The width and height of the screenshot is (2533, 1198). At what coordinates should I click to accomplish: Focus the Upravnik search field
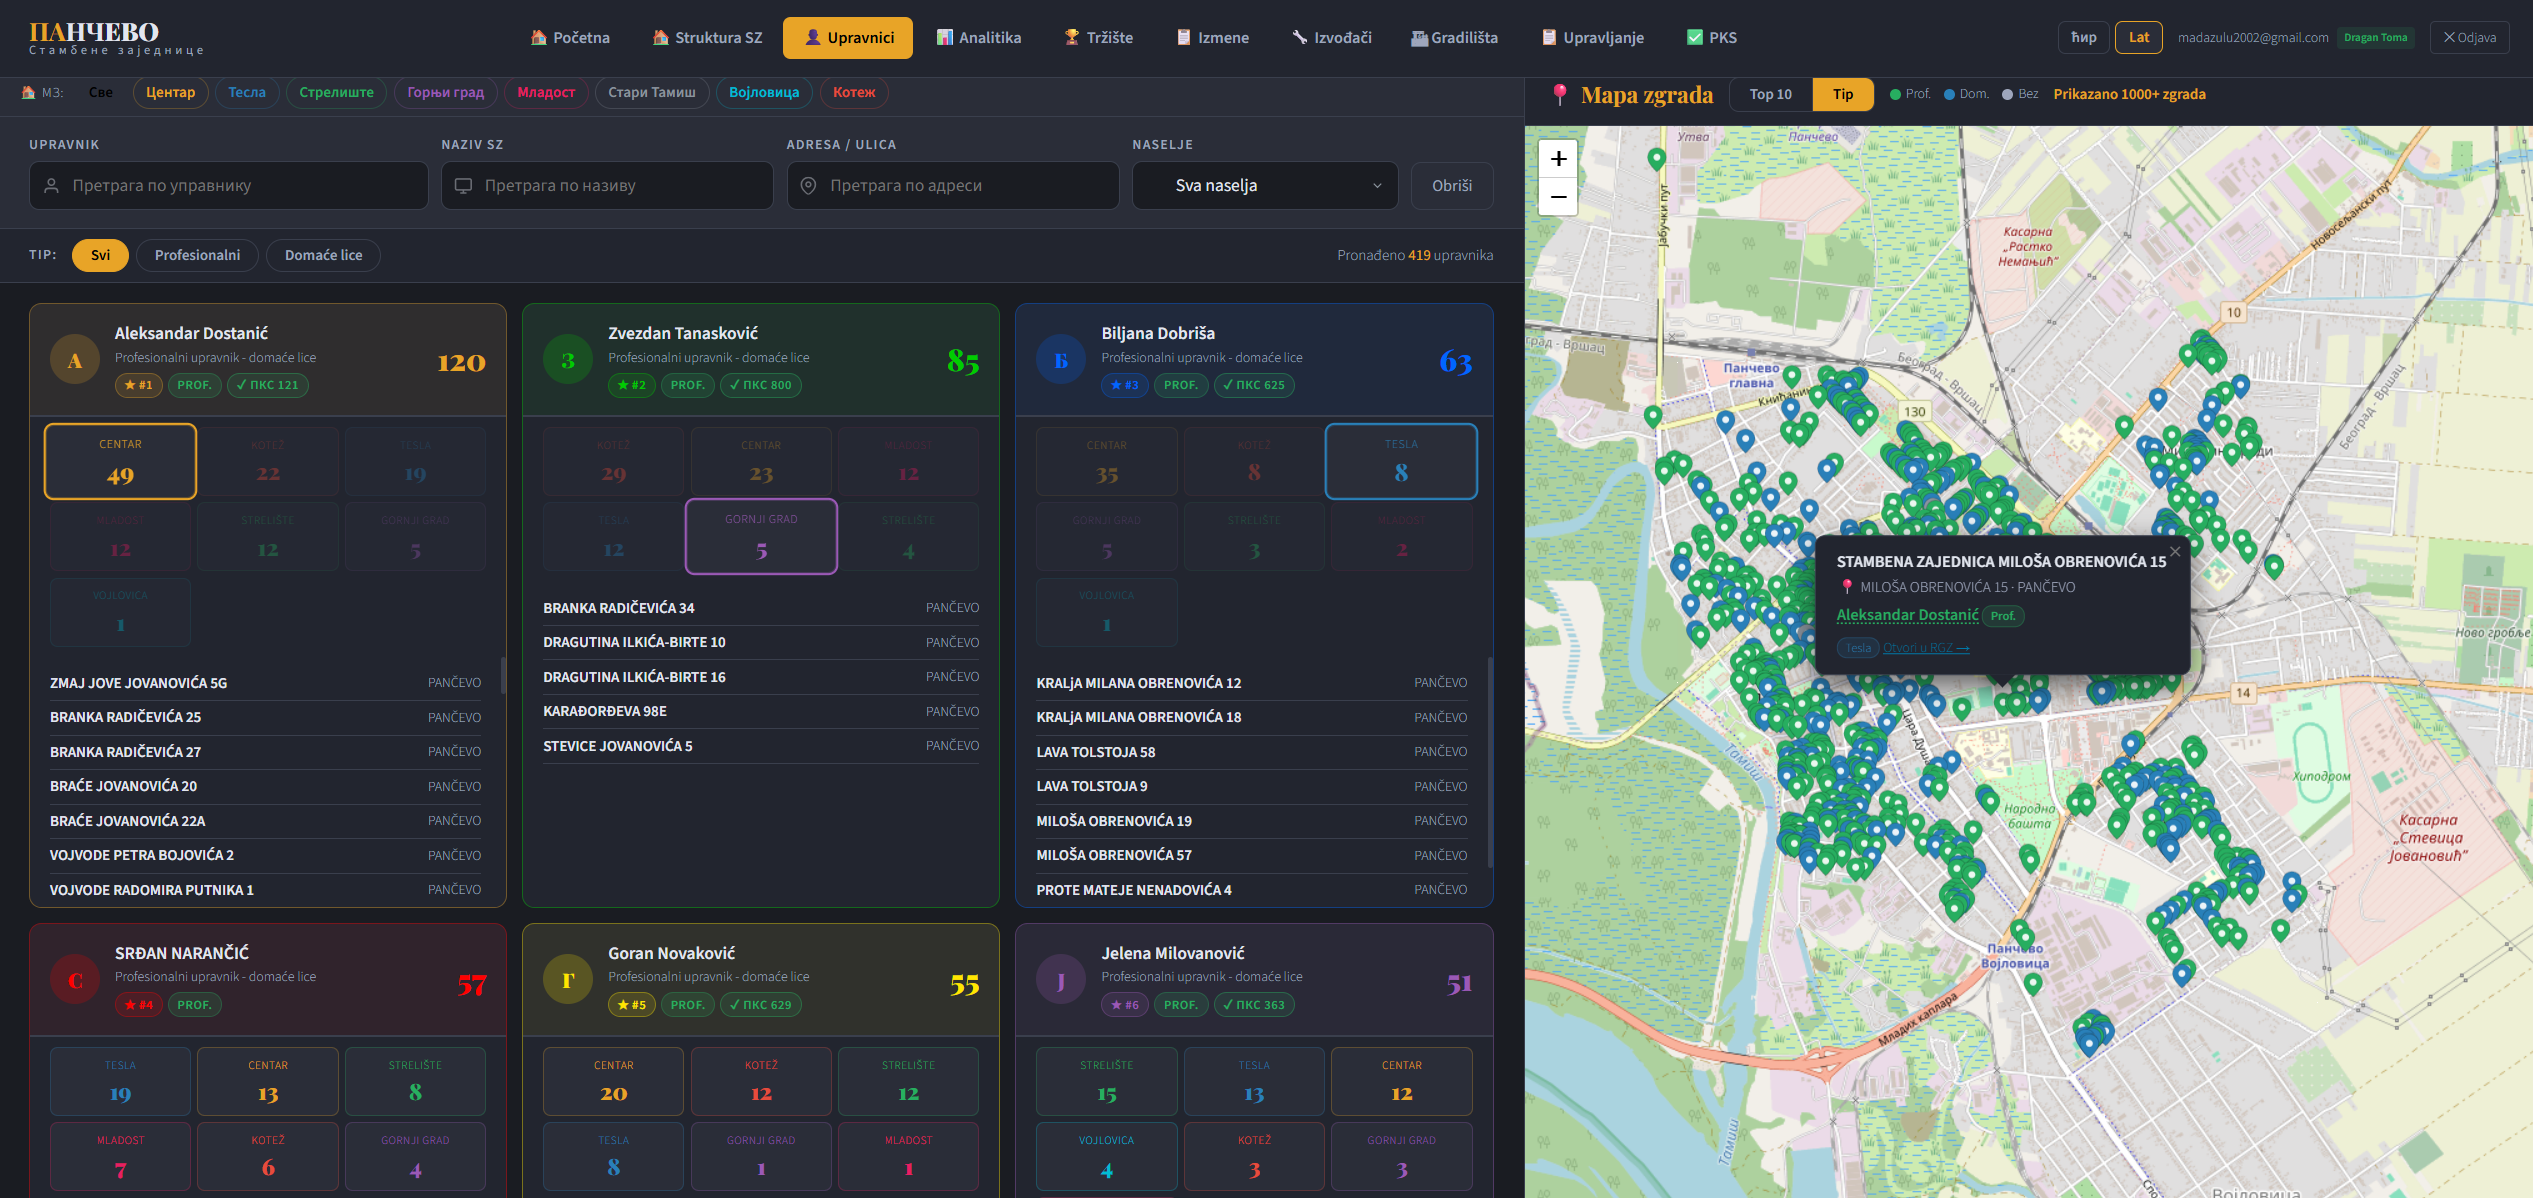(229, 186)
